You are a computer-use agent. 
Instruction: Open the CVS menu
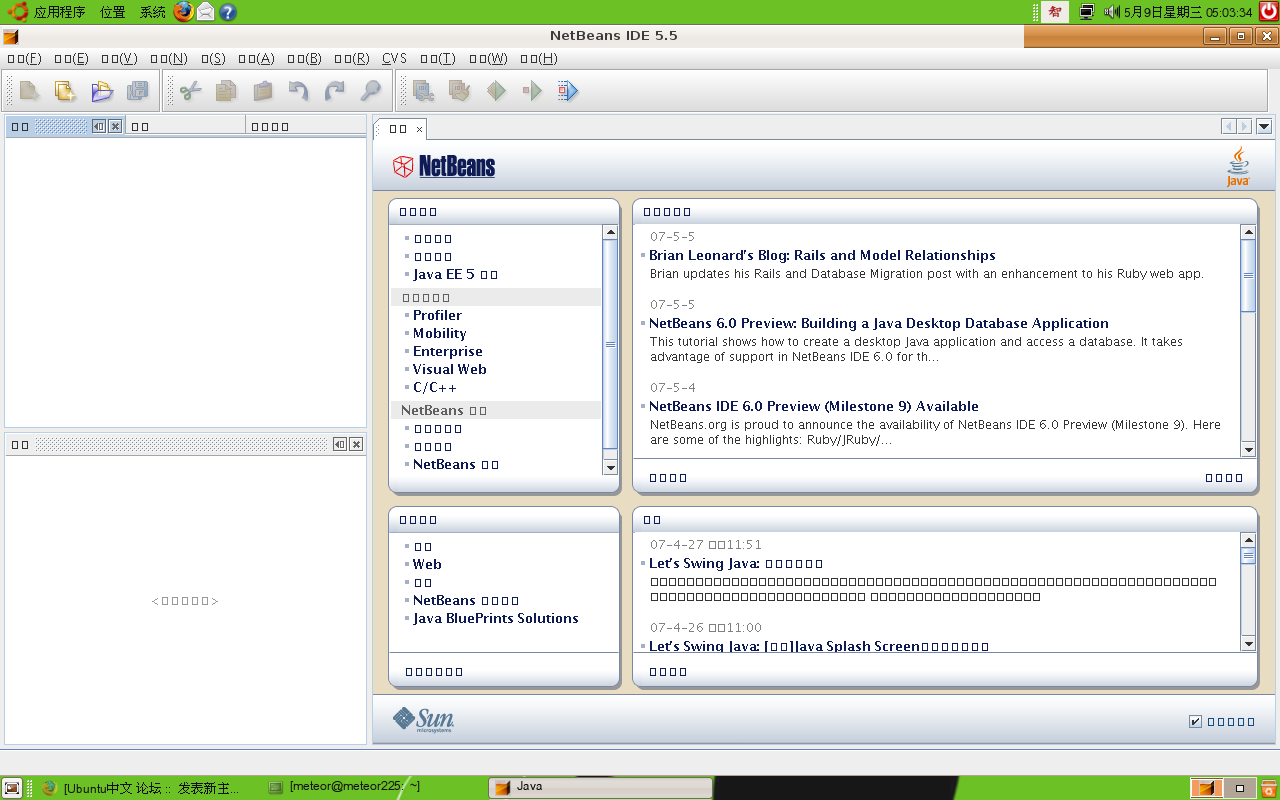click(x=394, y=59)
